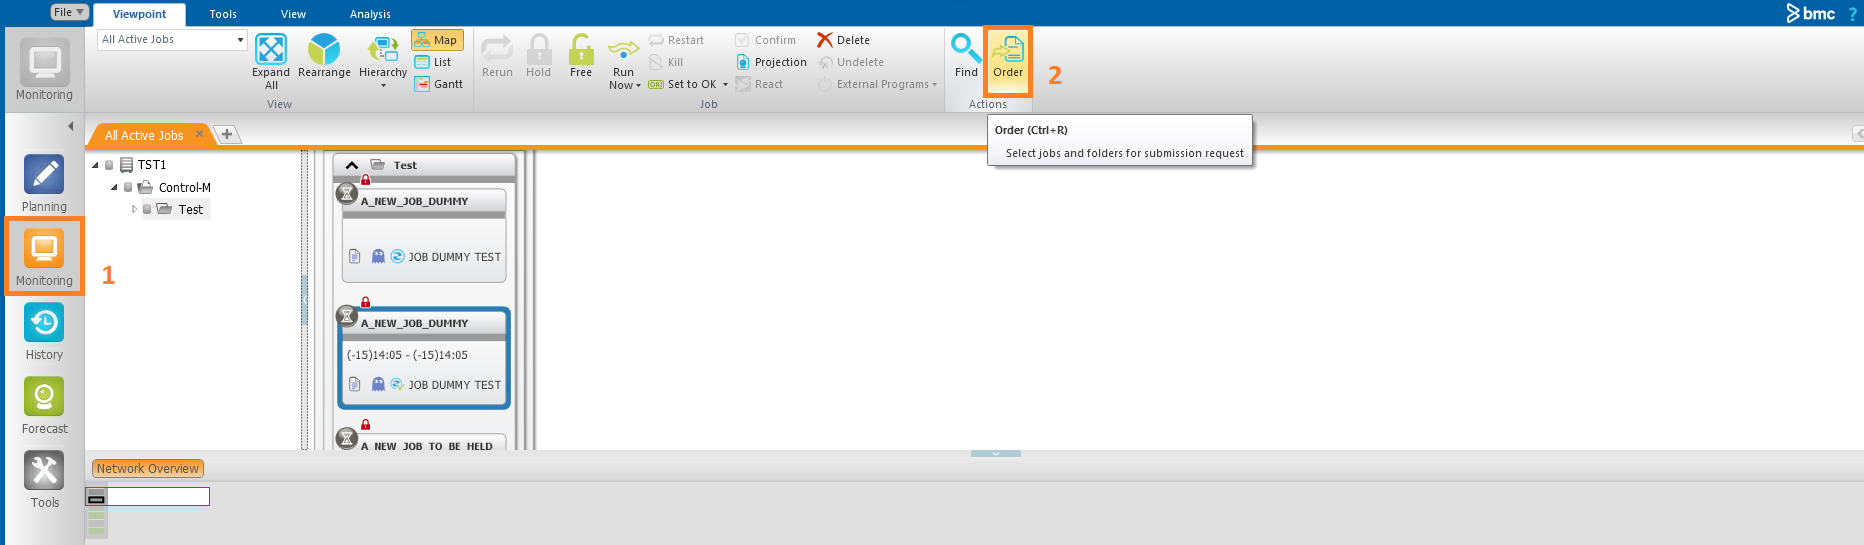
Task: Collapse the Test folder header in map
Action: pyautogui.click(x=351, y=165)
